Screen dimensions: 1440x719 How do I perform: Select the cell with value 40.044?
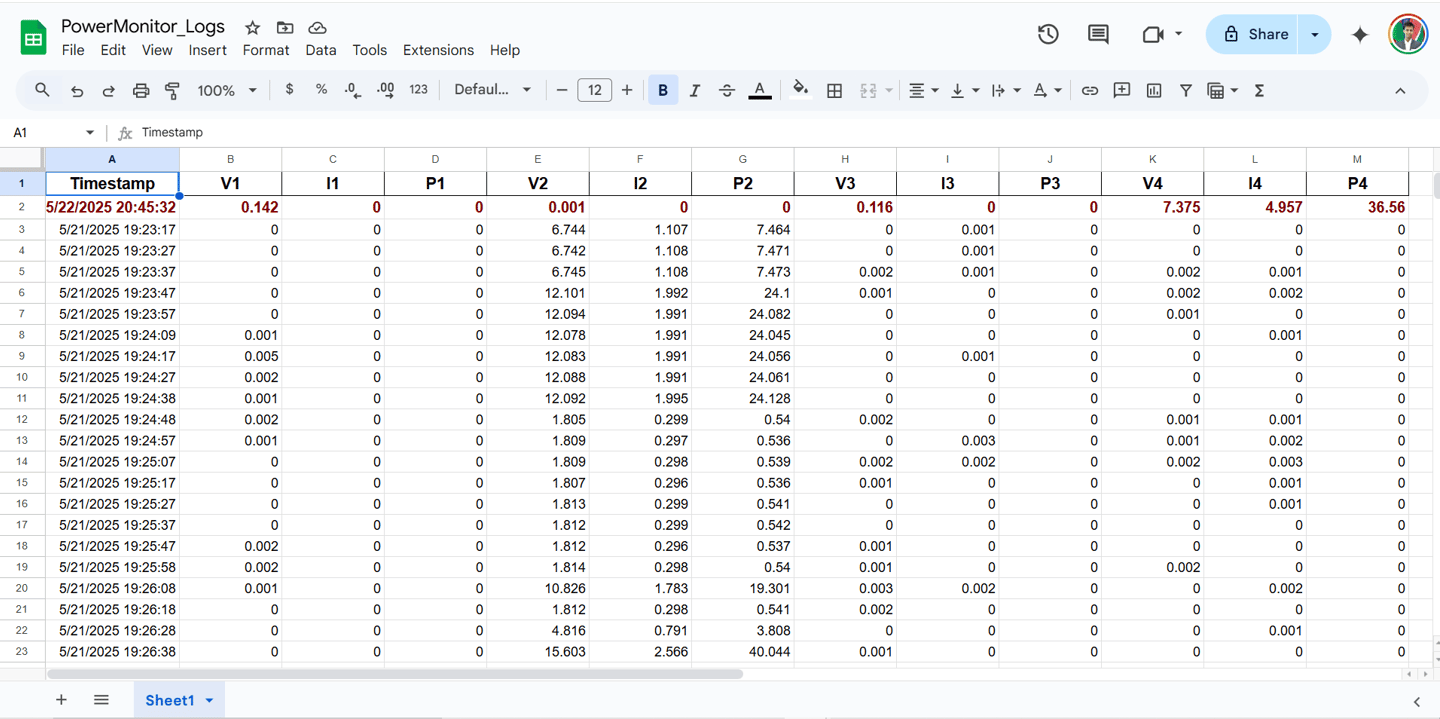click(x=743, y=651)
